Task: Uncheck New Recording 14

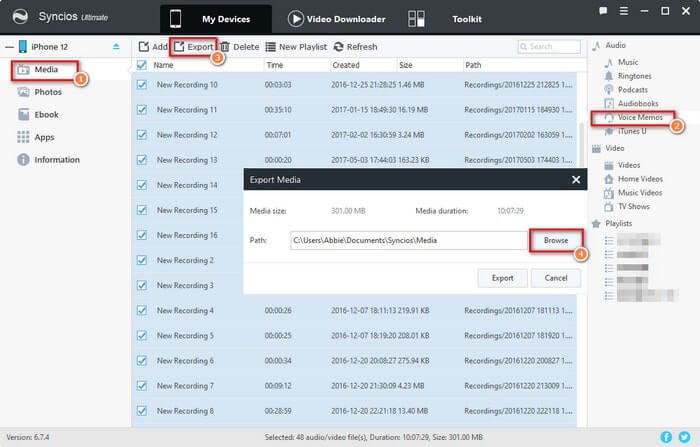Action: click(x=142, y=184)
